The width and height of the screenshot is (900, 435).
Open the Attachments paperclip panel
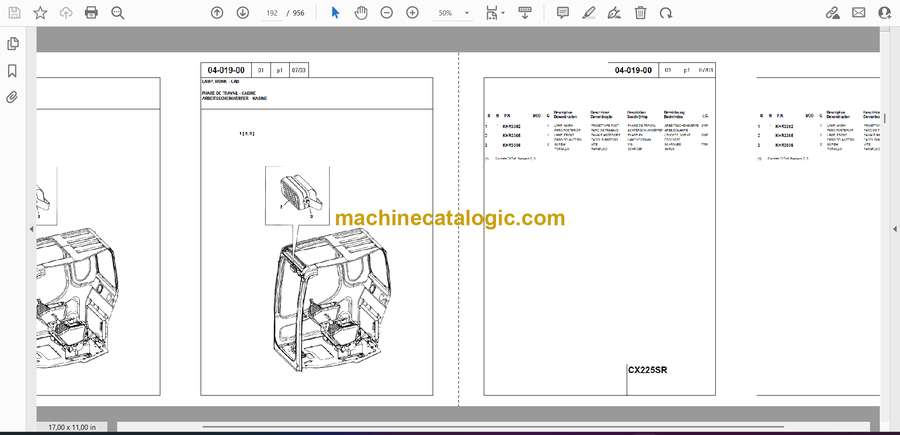[12, 97]
